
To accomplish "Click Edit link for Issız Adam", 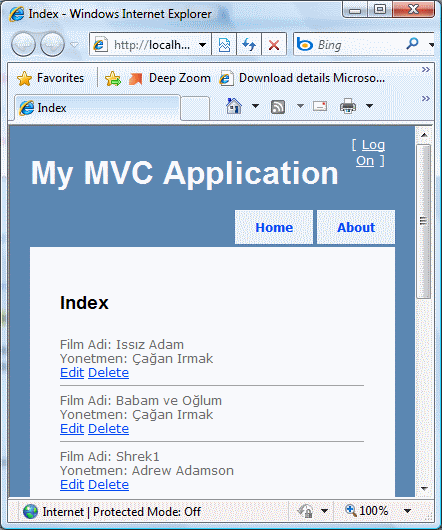I will [72, 372].
